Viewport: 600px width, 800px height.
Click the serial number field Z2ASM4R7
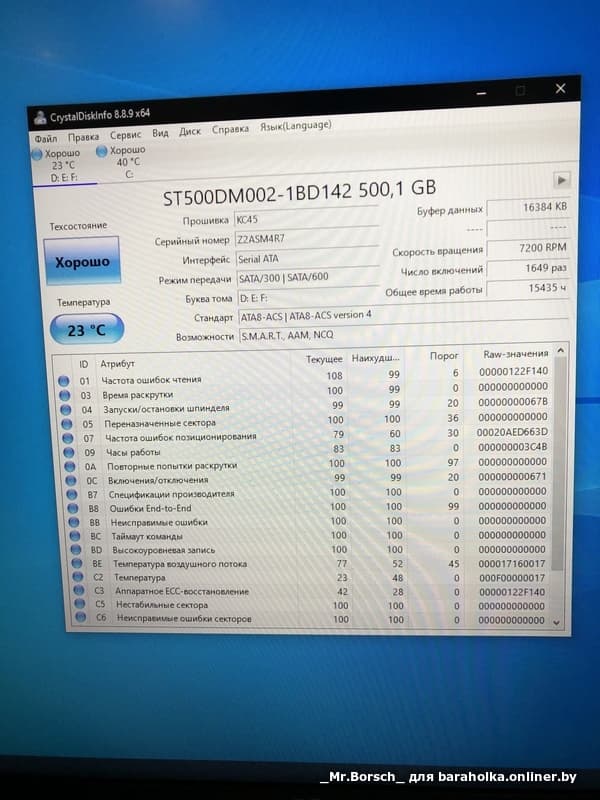coord(307,237)
